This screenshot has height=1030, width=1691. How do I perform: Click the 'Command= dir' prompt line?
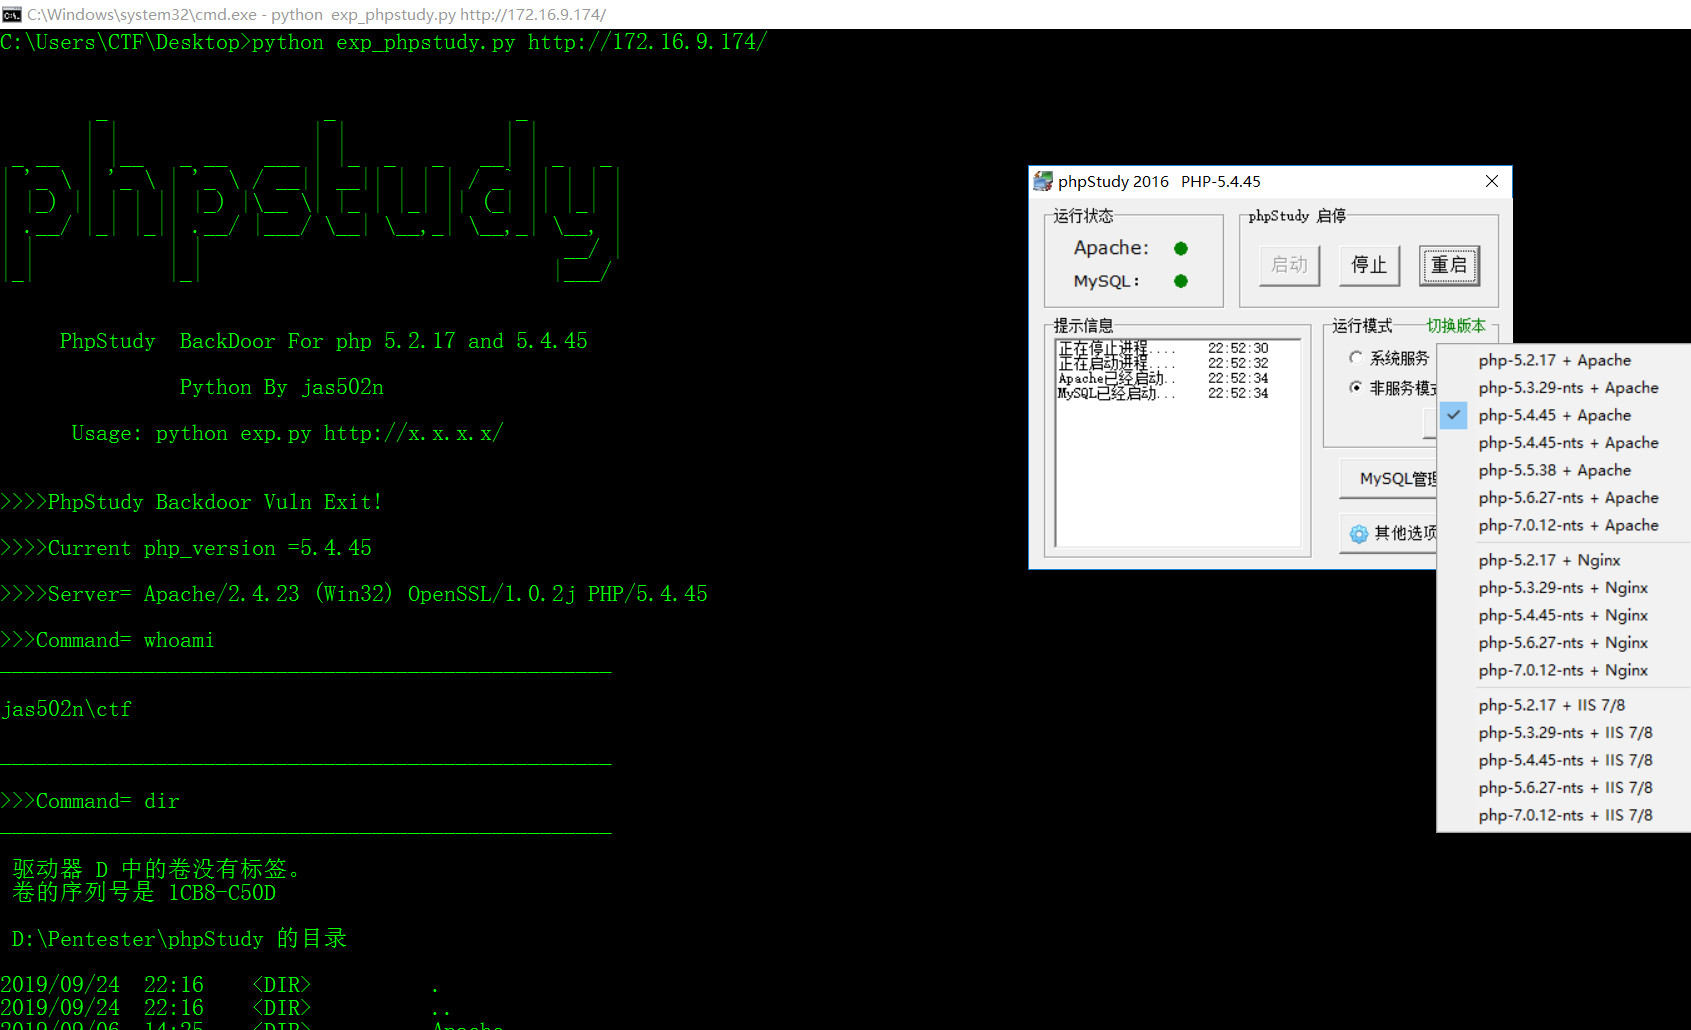pos(90,801)
